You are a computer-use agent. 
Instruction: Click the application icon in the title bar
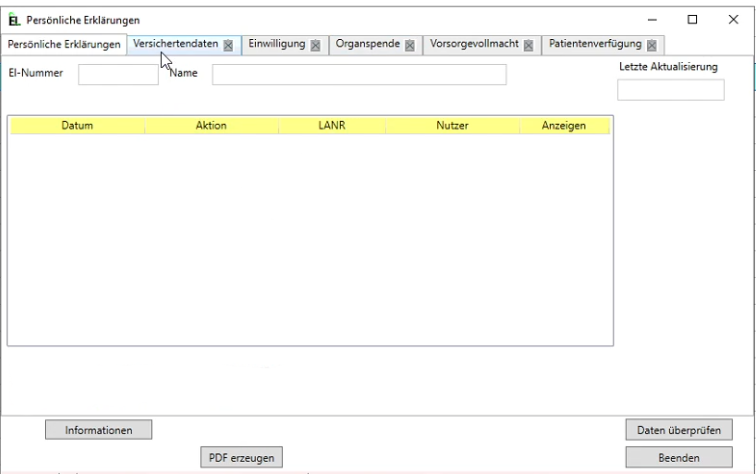click(14, 19)
